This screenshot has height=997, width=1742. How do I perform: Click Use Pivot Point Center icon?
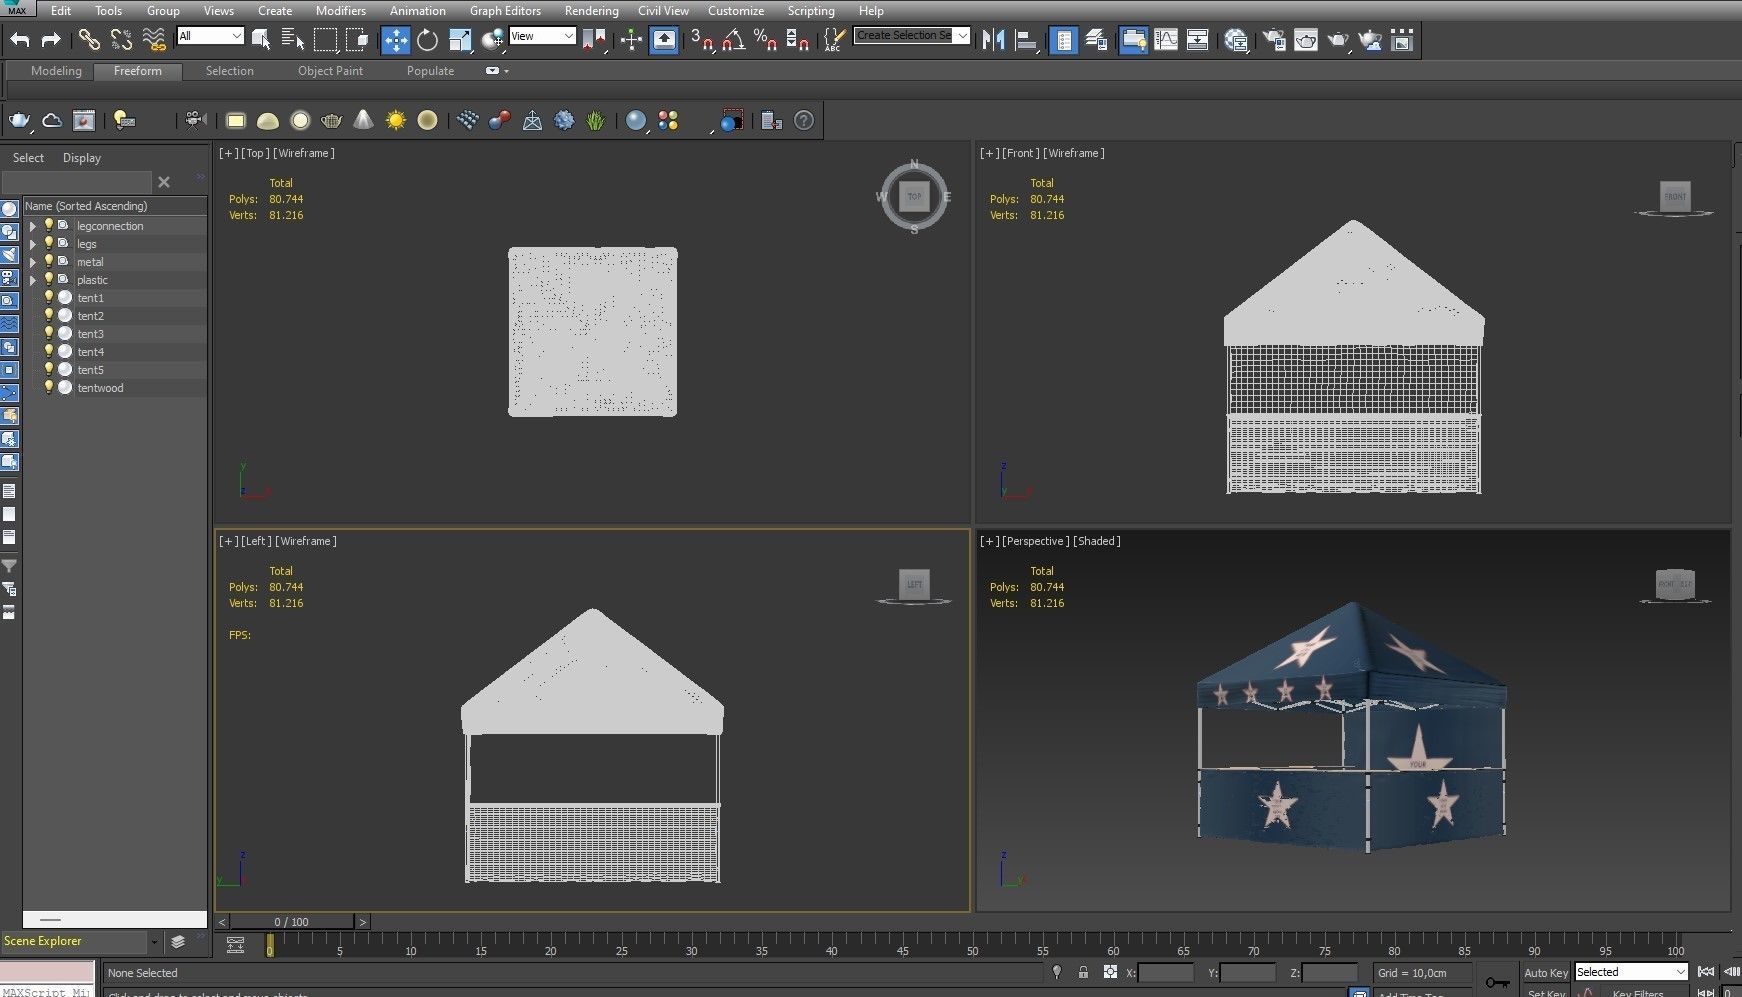coord(594,40)
